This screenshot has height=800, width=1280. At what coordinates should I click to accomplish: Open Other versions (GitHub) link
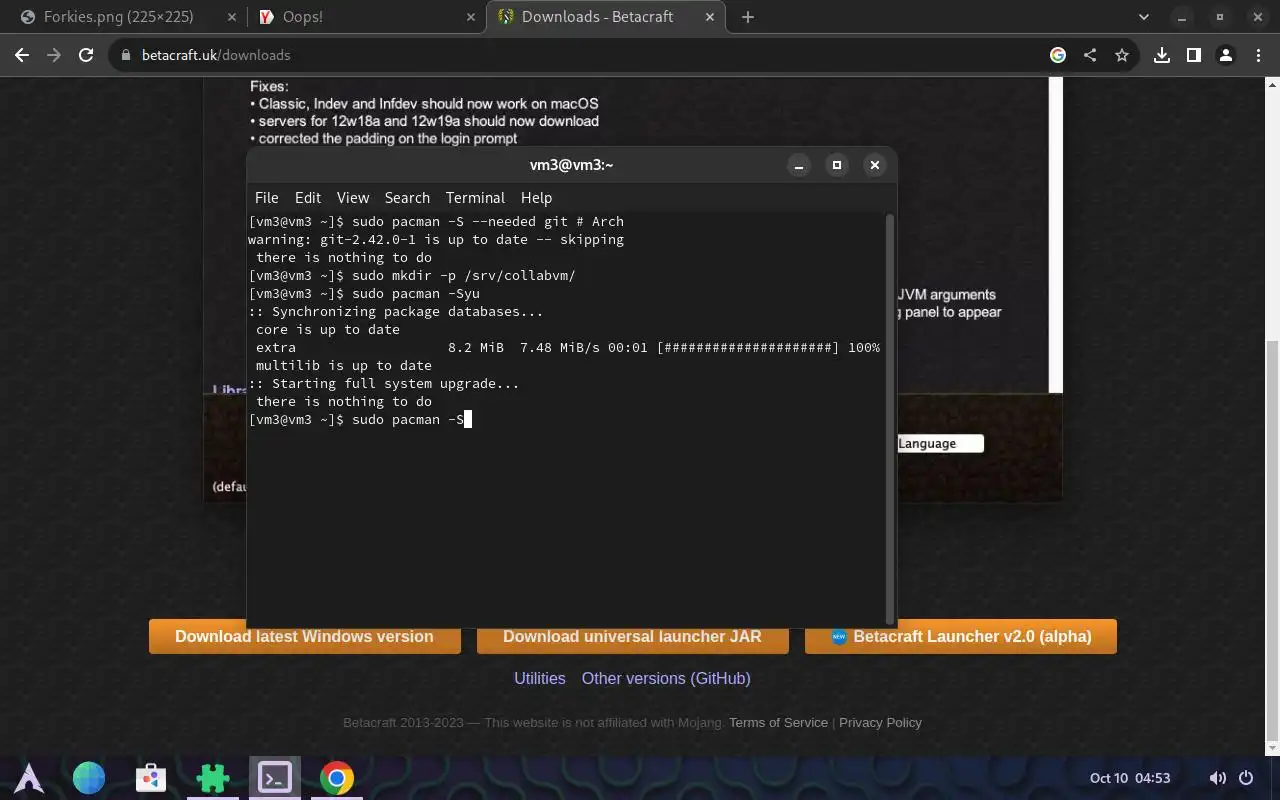[666, 678]
